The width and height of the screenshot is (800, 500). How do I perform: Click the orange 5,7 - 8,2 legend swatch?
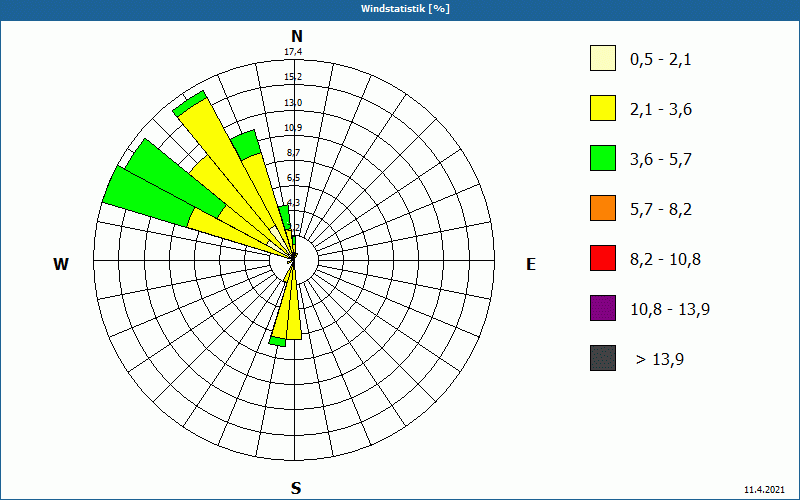tap(603, 208)
